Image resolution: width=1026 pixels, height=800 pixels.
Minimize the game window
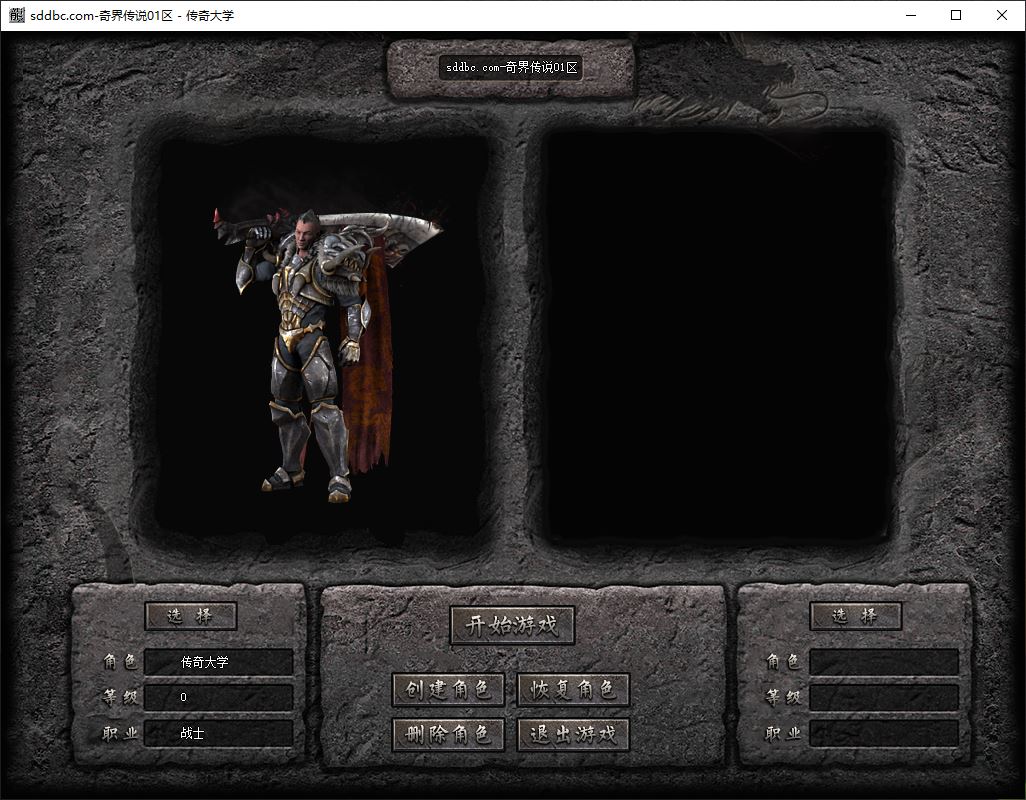pos(911,15)
